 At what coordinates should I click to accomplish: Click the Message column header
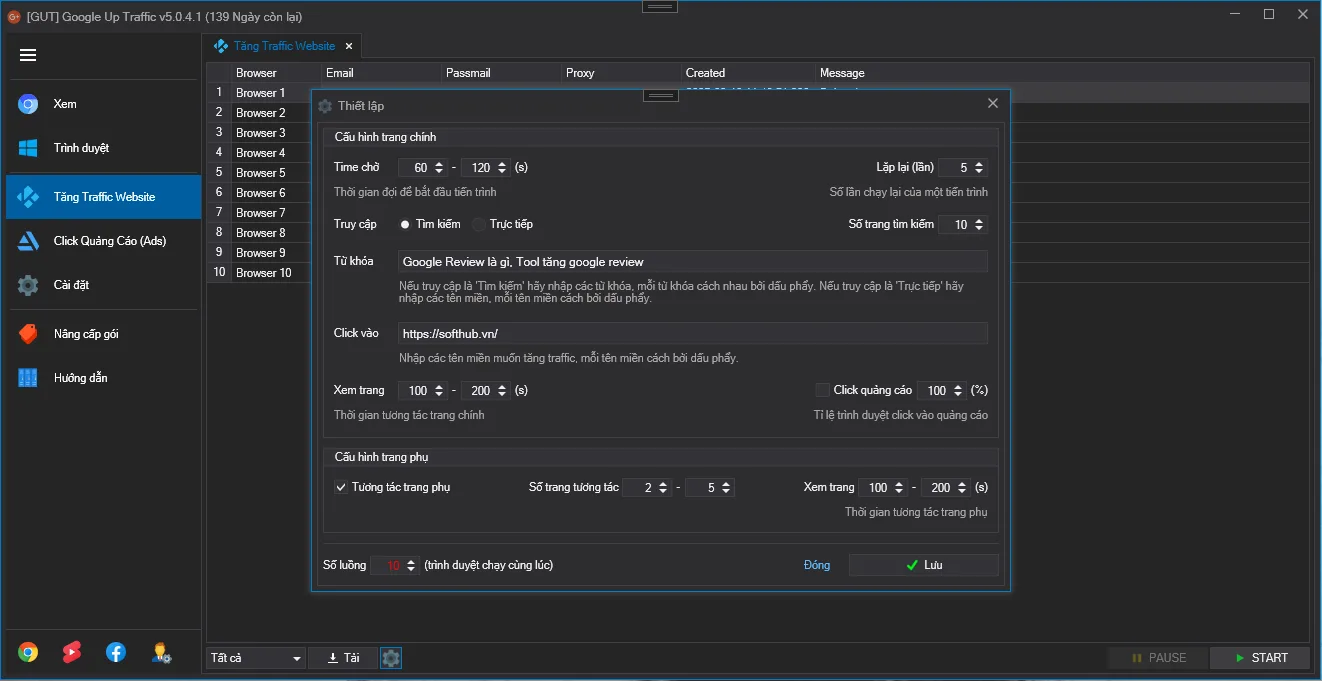[1062, 73]
